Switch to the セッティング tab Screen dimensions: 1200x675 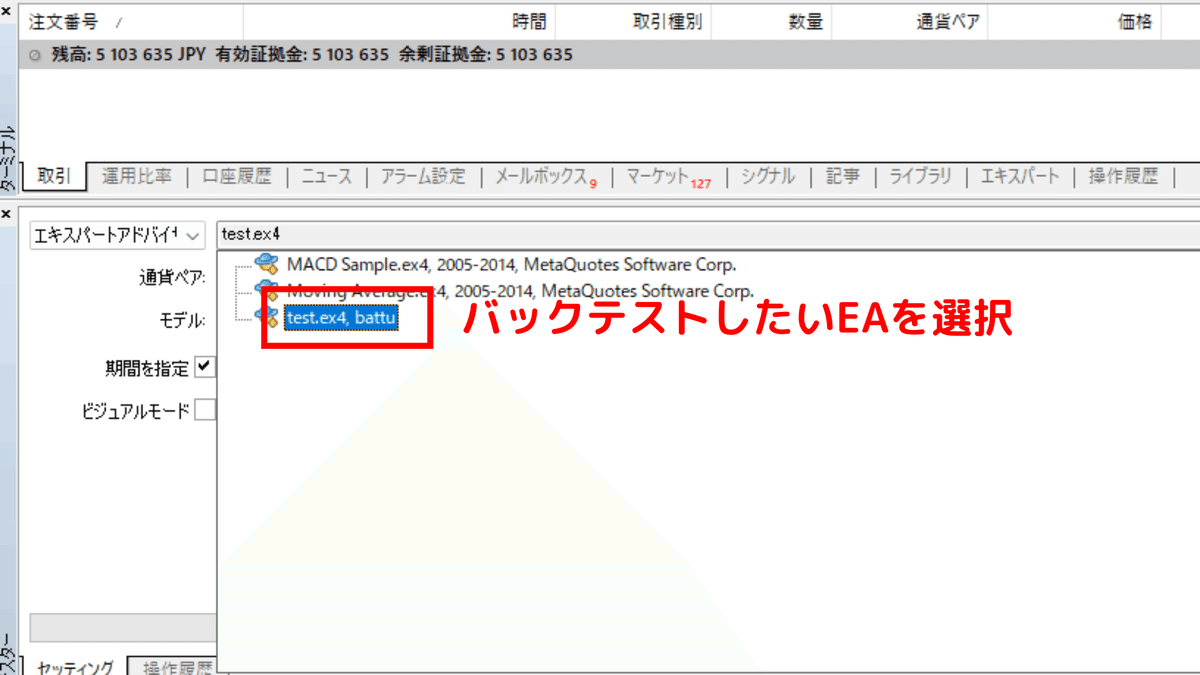click(x=74, y=667)
